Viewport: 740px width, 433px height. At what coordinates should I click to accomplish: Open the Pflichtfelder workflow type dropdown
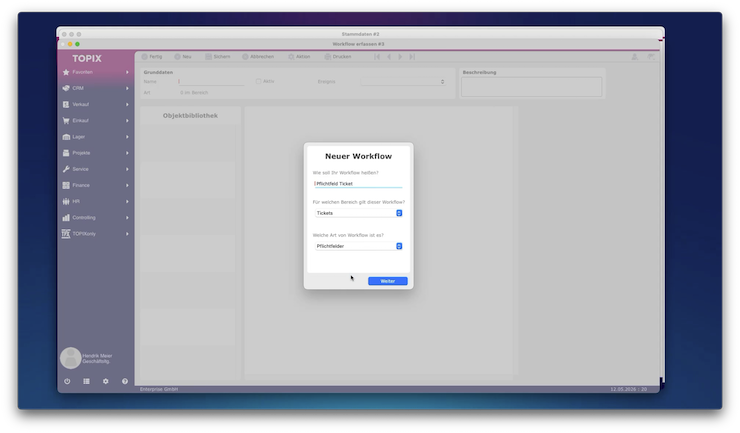(x=358, y=246)
